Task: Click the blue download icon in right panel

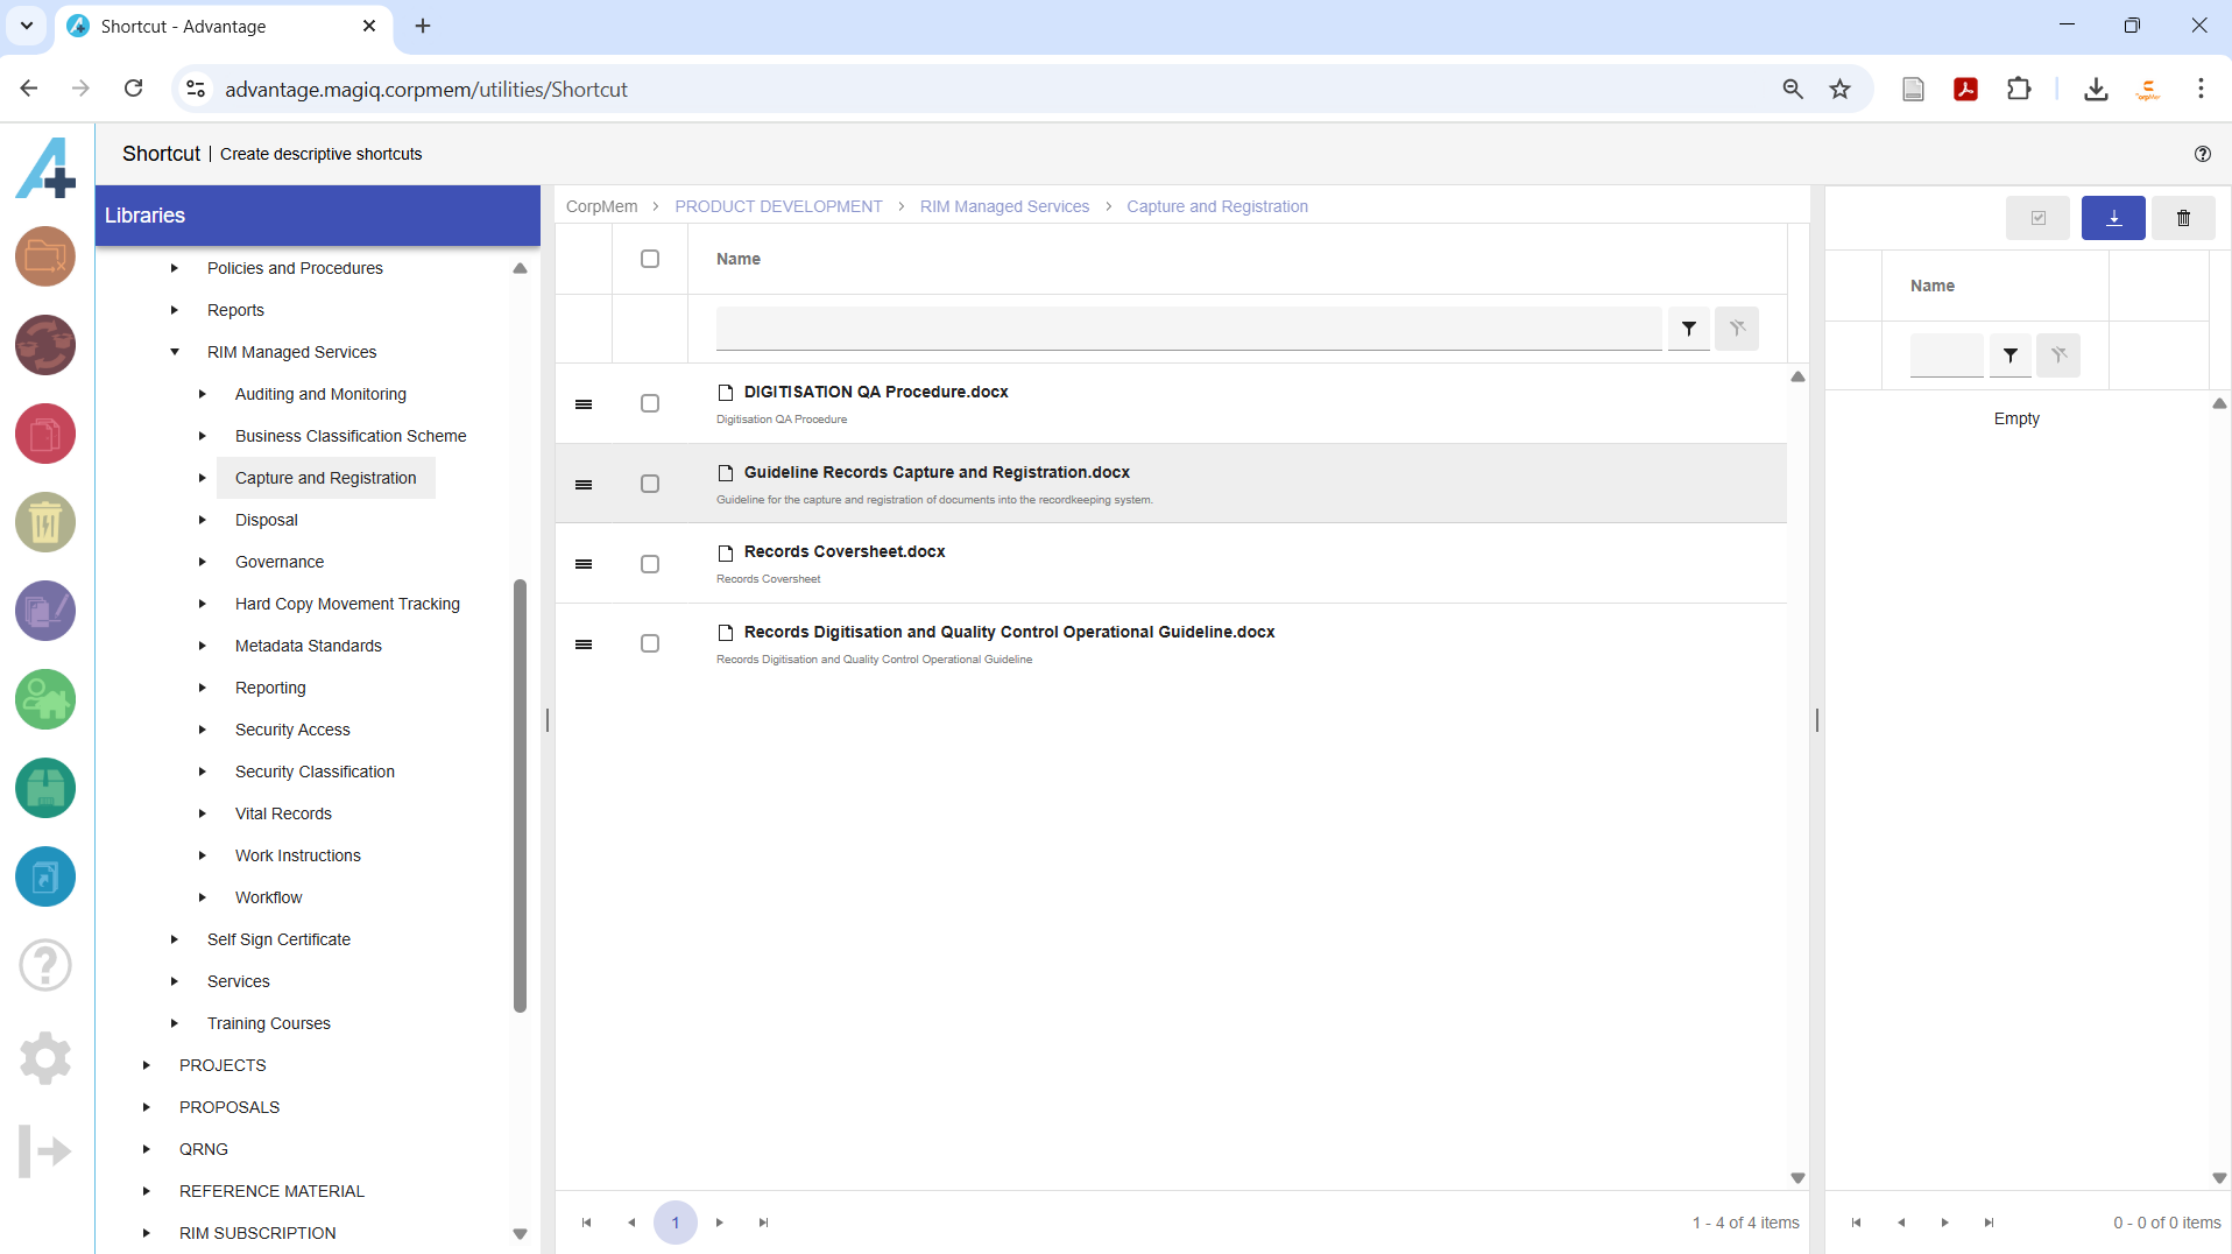Action: pyautogui.click(x=2113, y=218)
